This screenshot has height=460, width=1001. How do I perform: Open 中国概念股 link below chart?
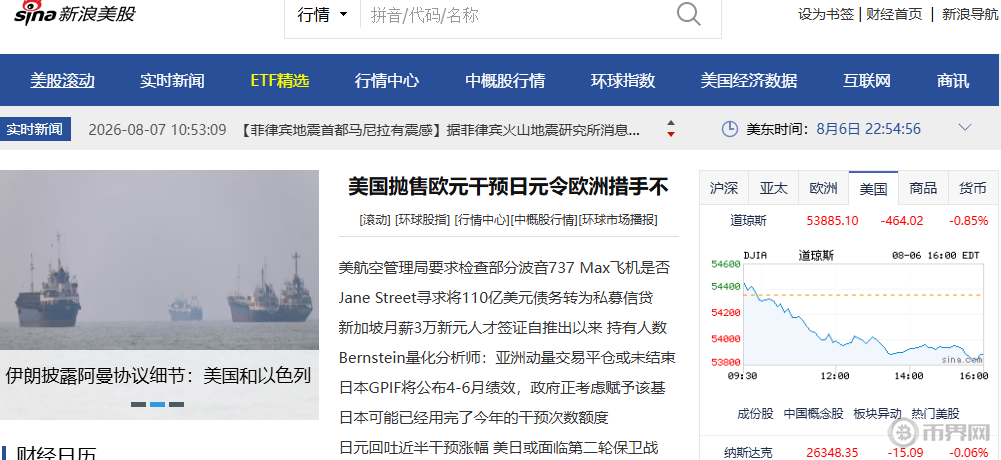pyautogui.click(x=813, y=413)
